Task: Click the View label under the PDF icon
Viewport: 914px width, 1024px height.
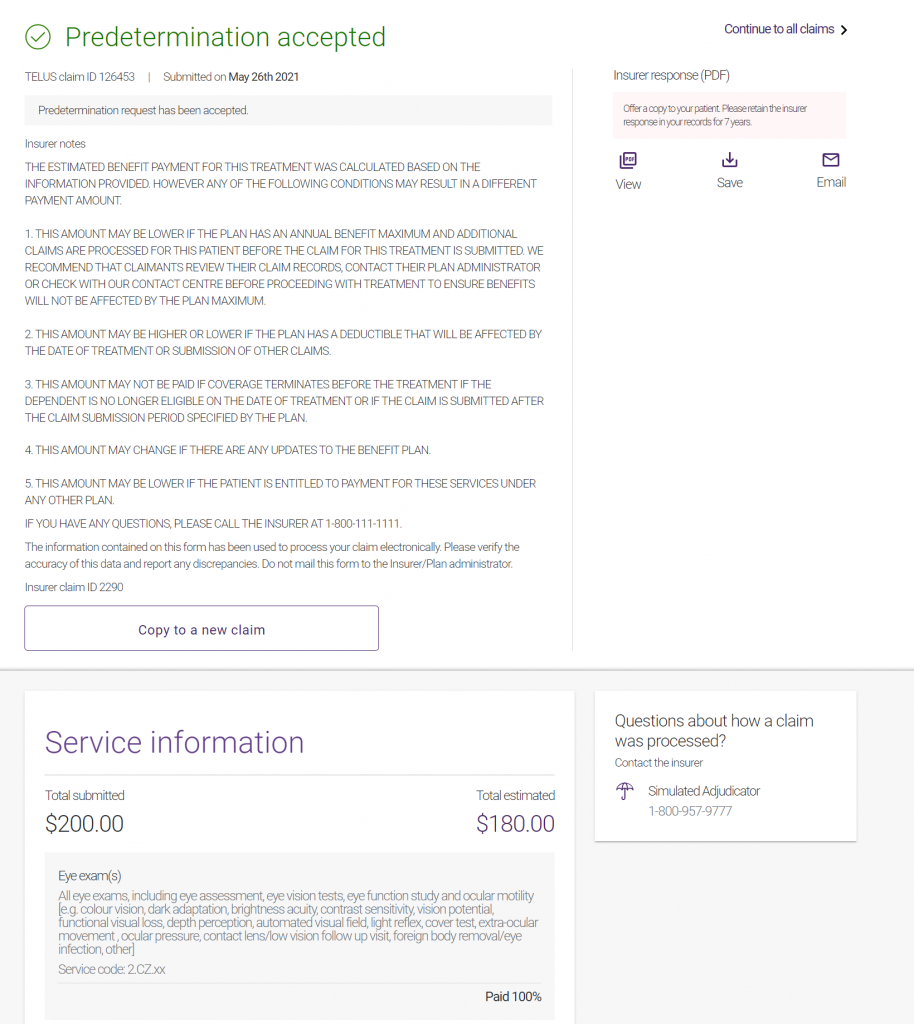Action: (x=628, y=184)
